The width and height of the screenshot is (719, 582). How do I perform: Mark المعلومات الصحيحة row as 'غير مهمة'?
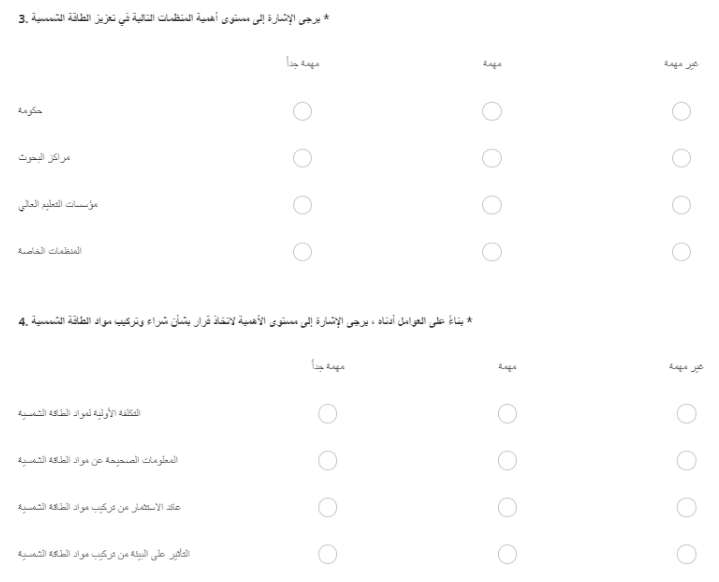[685, 459]
